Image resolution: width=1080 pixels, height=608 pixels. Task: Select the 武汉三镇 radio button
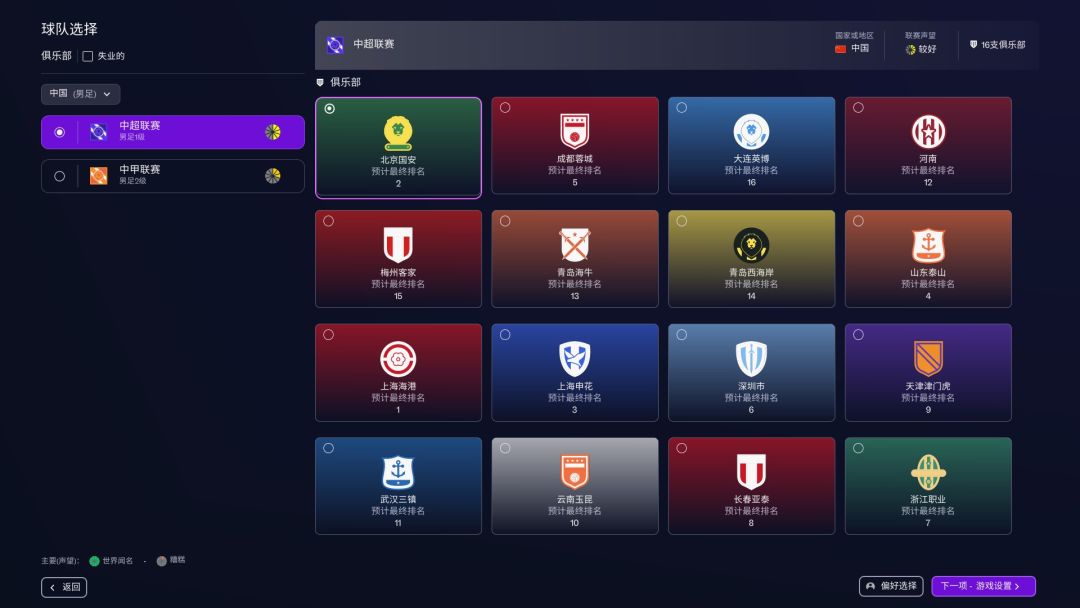pos(329,448)
